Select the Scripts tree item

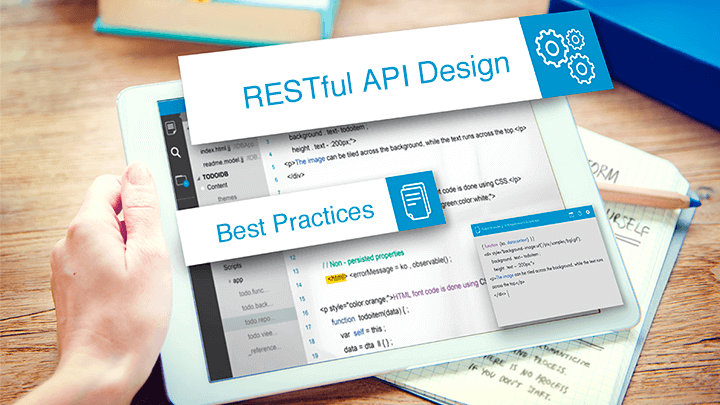[232, 266]
